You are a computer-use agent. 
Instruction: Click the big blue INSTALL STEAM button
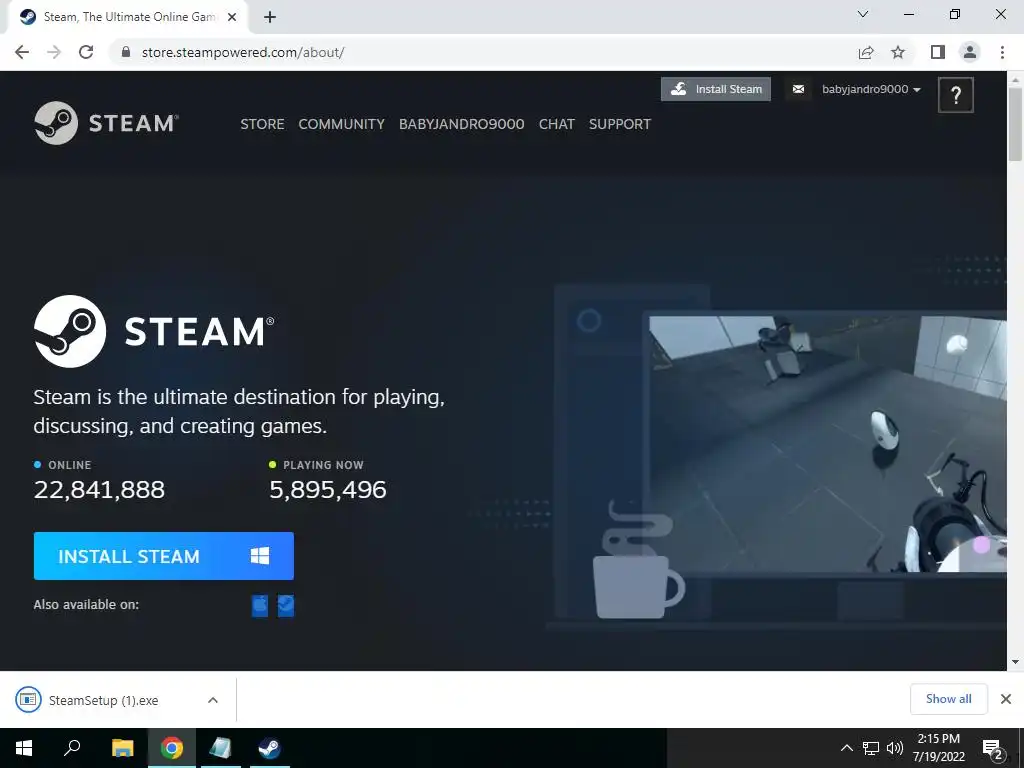pos(164,556)
